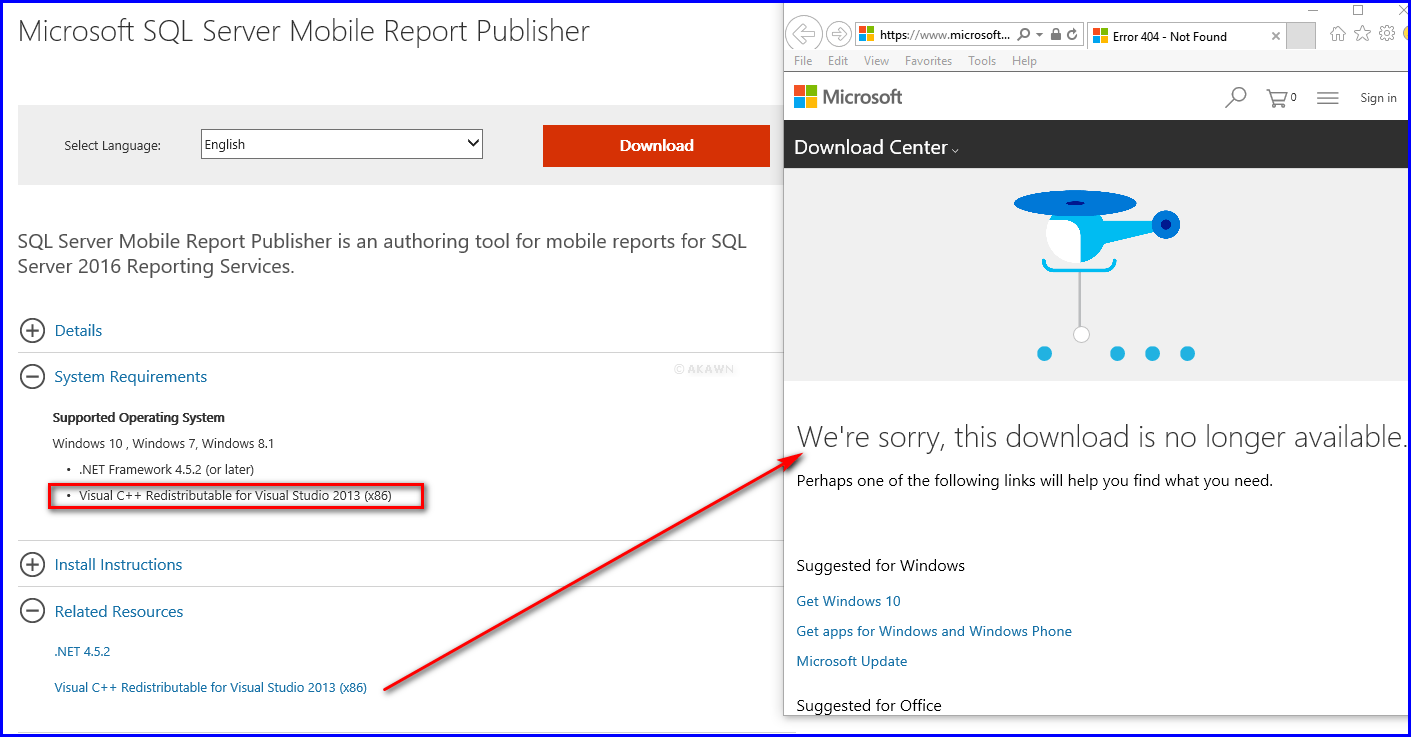This screenshot has width=1411, height=737.
Task: Open the .NET 4.5.2 link
Action: 82,651
